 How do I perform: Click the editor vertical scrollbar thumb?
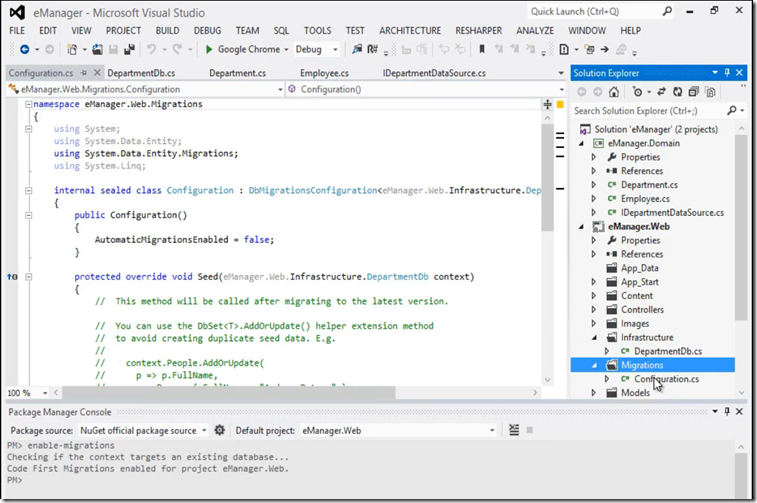(x=547, y=177)
